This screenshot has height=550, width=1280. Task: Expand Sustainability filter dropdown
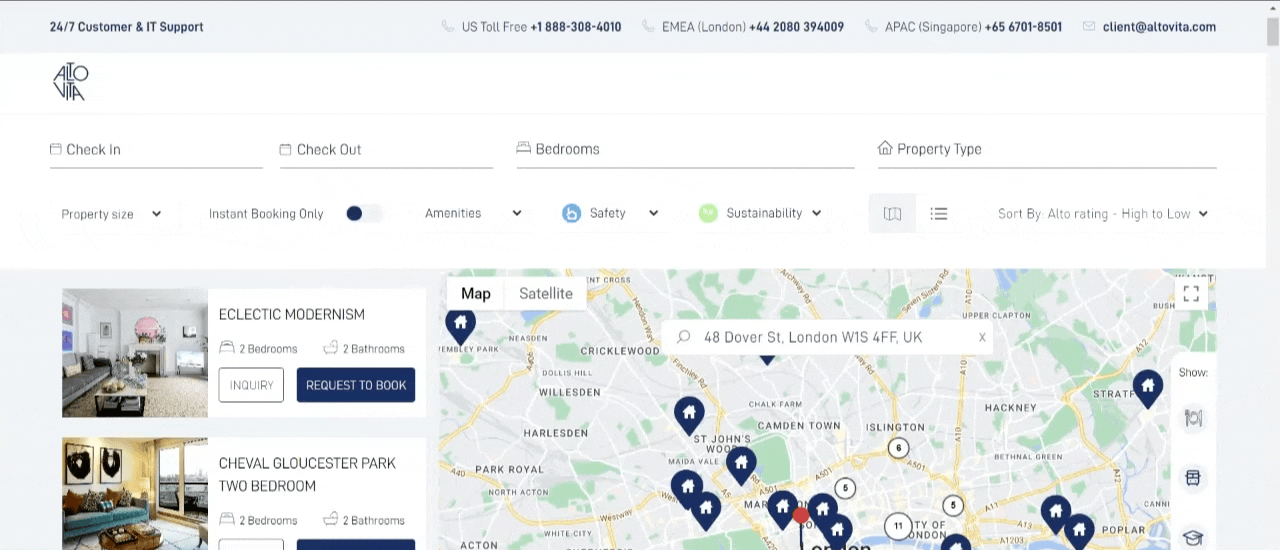click(760, 213)
